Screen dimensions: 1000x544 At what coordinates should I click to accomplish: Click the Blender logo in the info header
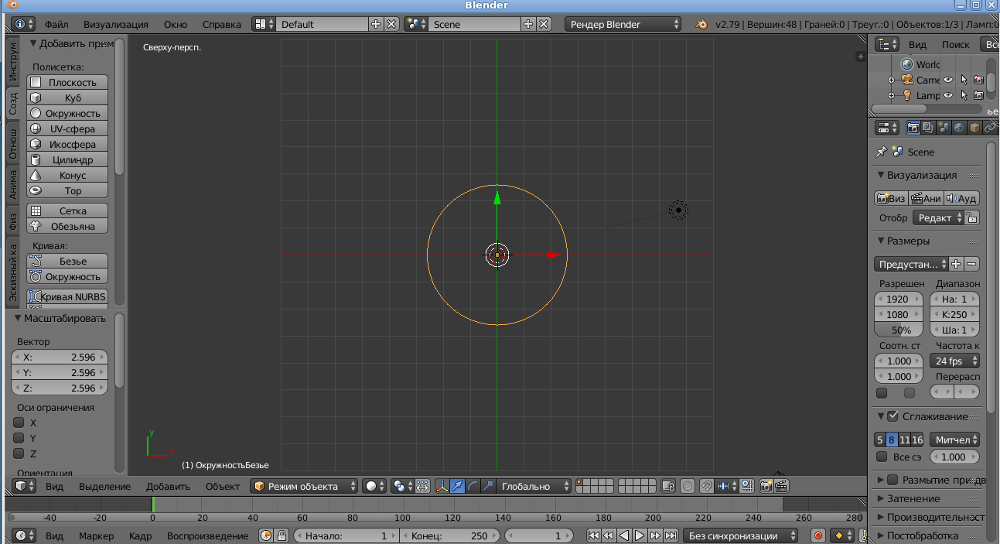[x=702, y=24]
